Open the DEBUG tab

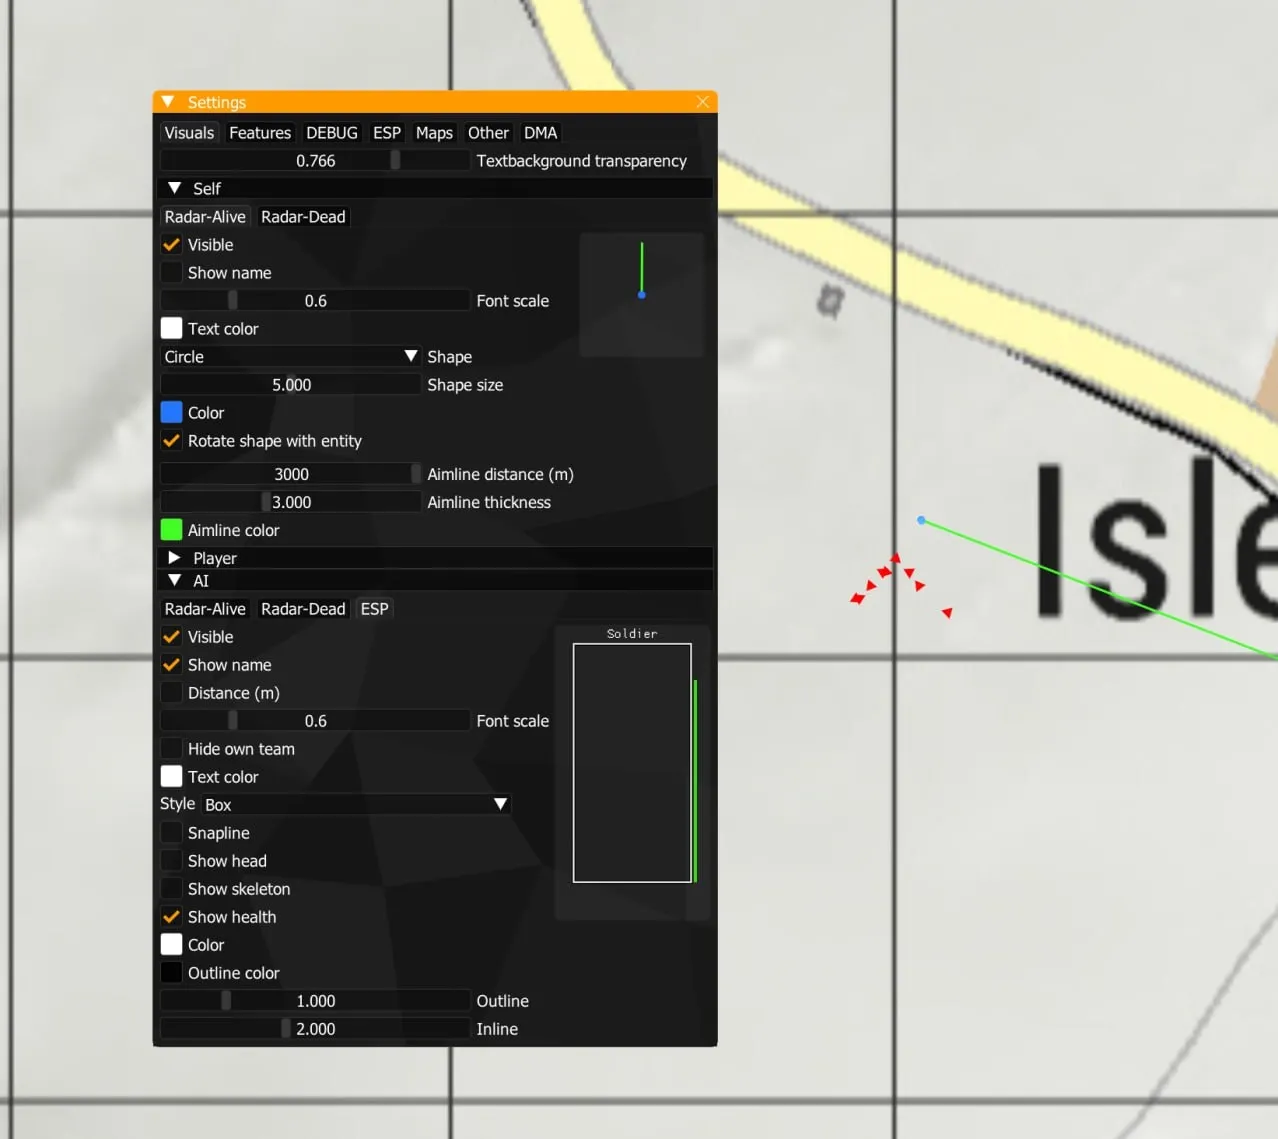pos(332,133)
